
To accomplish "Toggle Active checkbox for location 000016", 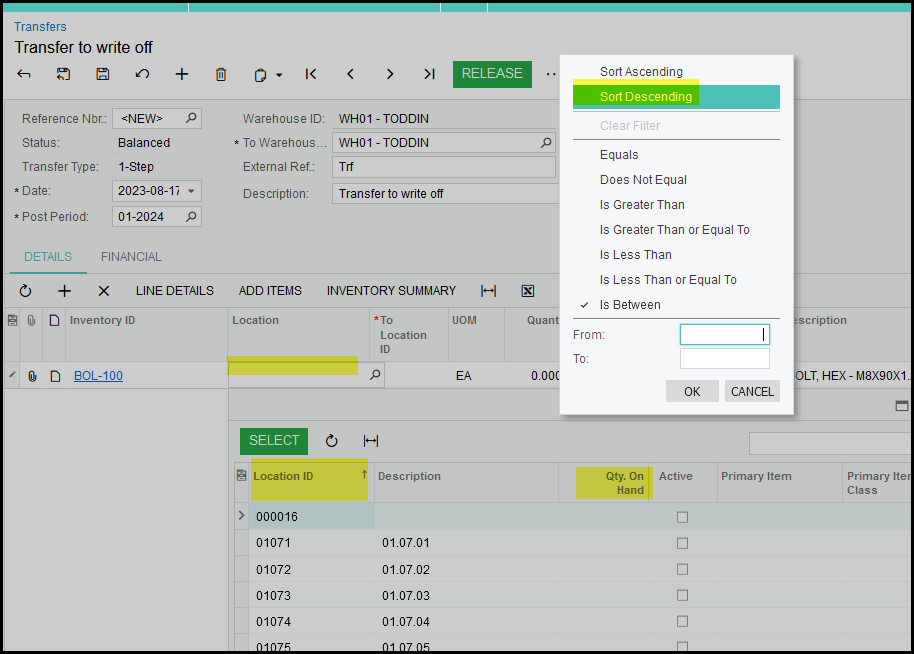I will point(682,517).
